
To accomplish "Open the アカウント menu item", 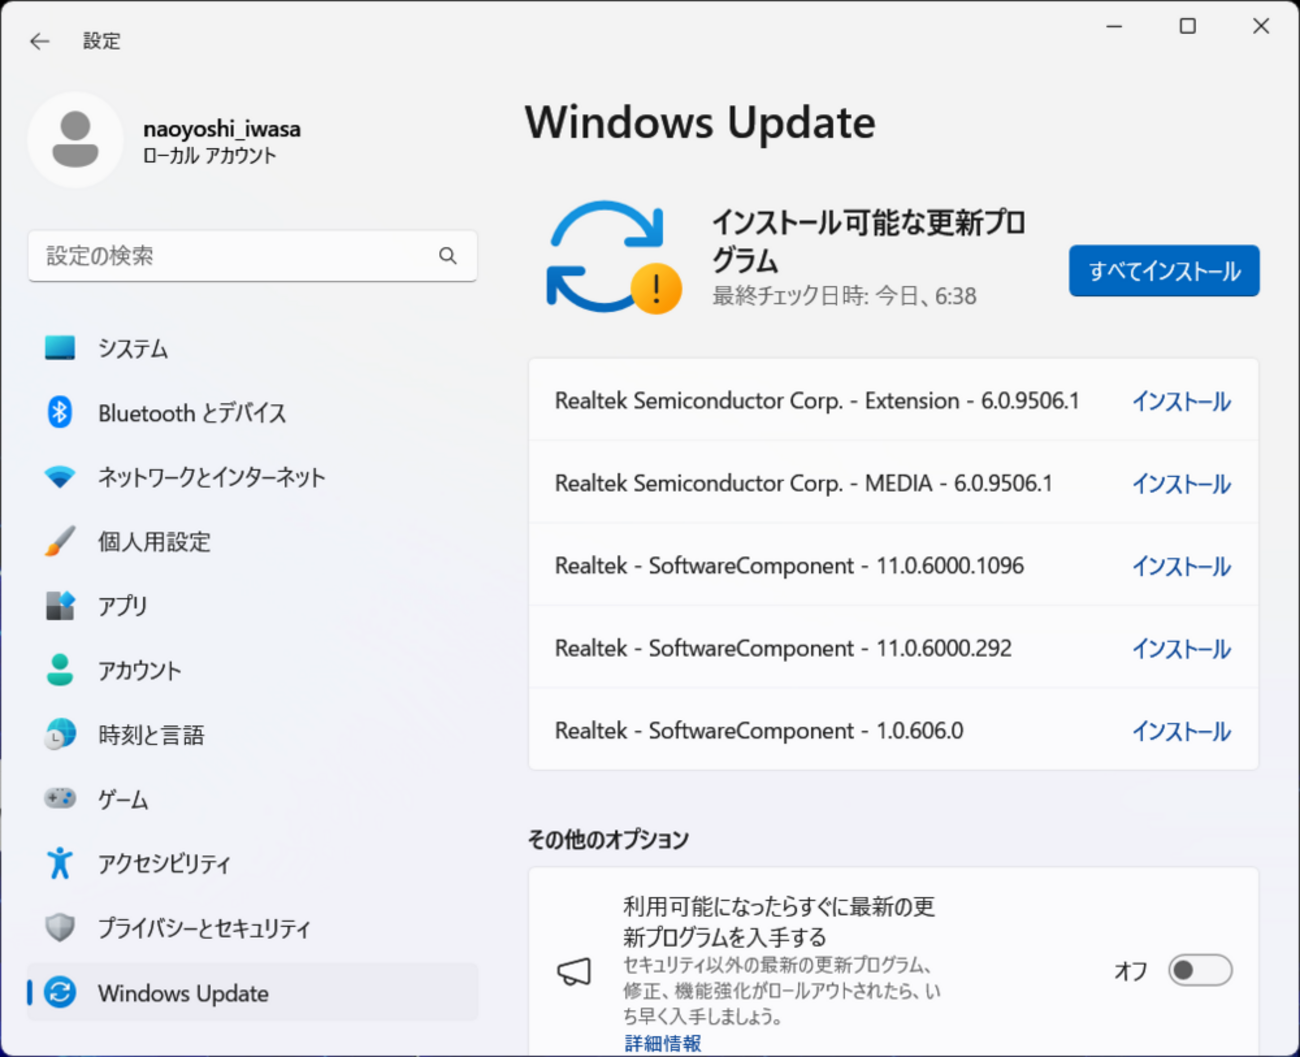I will pyautogui.click(x=139, y=671).
